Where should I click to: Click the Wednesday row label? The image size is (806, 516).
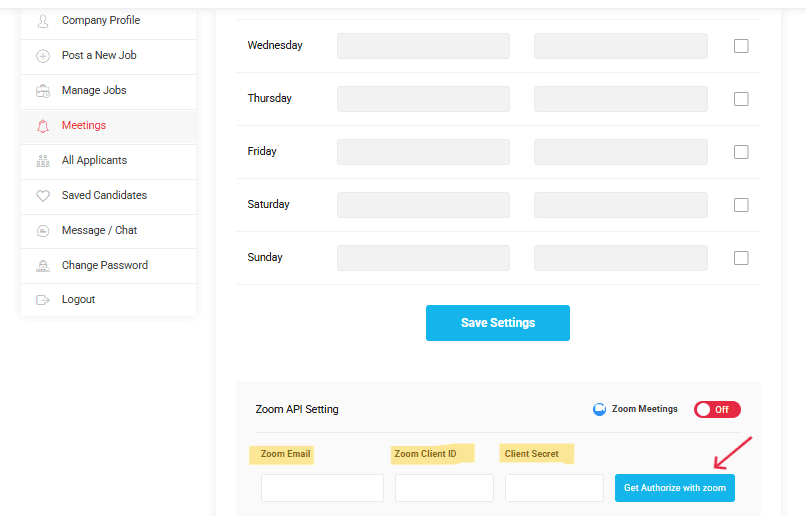coord(275,45)
